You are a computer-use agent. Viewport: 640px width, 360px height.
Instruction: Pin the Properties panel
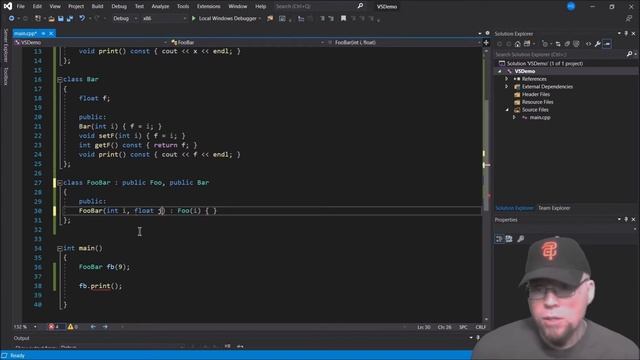626,220
